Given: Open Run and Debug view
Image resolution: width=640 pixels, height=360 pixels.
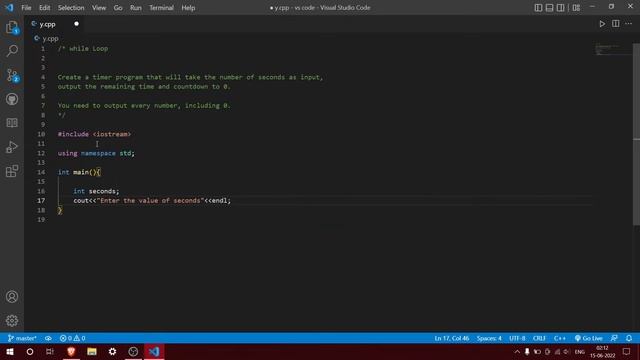Looking at the screenshot, I should (x=12, y=147).
